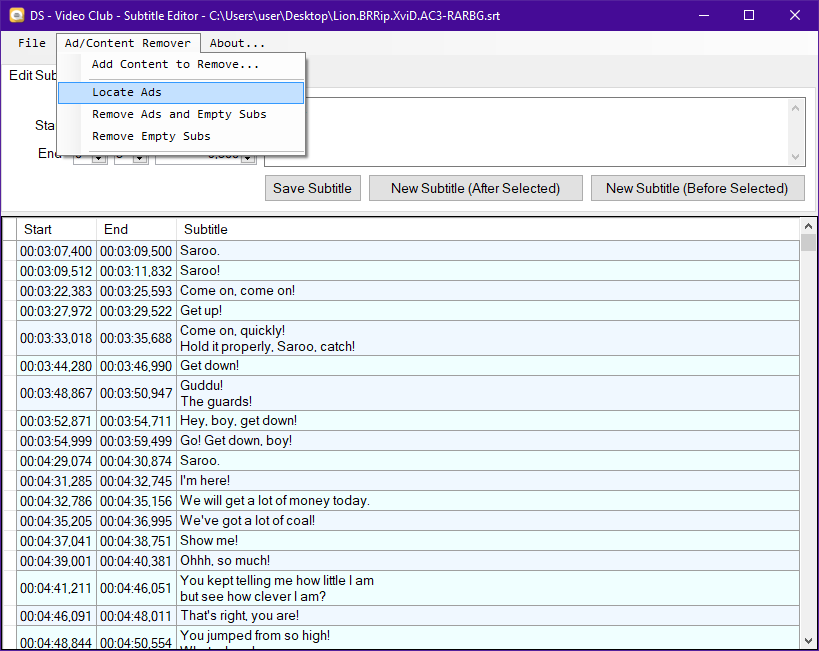Select end time 00:03:59,499

(136, 441)
